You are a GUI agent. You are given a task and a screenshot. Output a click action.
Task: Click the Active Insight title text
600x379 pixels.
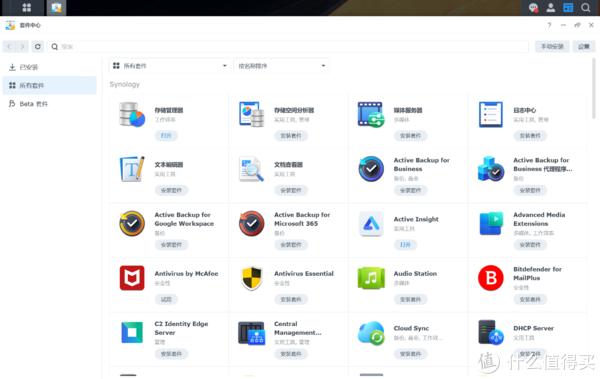(416, 219)
